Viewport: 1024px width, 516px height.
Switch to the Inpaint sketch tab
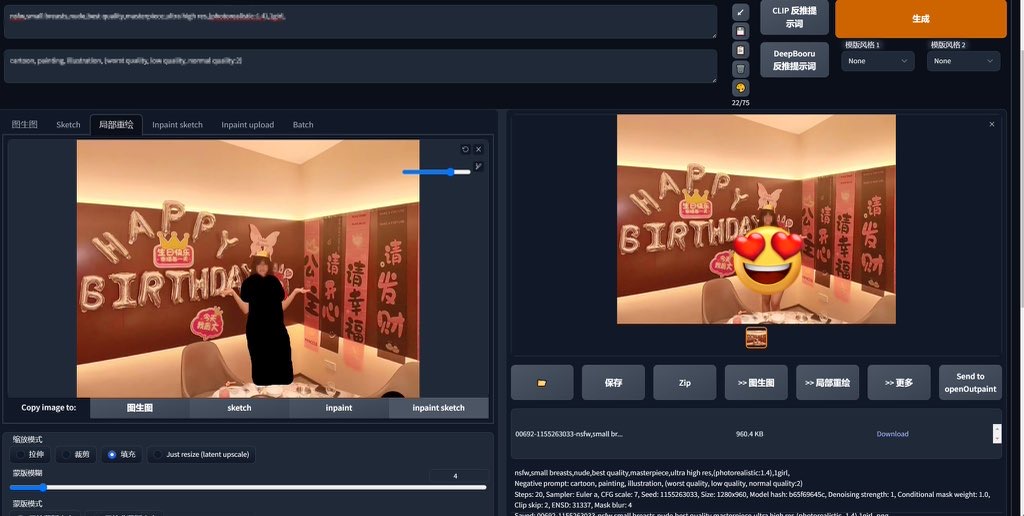click(177, 125)
